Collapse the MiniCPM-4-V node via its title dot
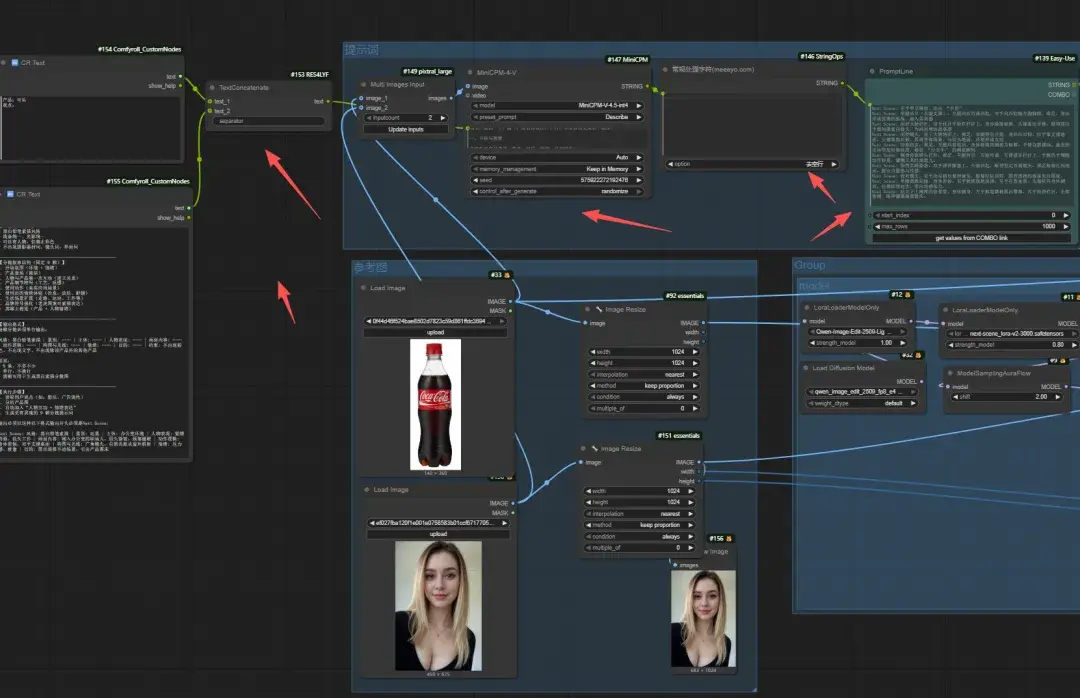Image resolution: width=1080 pixels, height=698 pixels. click(470, 72)
